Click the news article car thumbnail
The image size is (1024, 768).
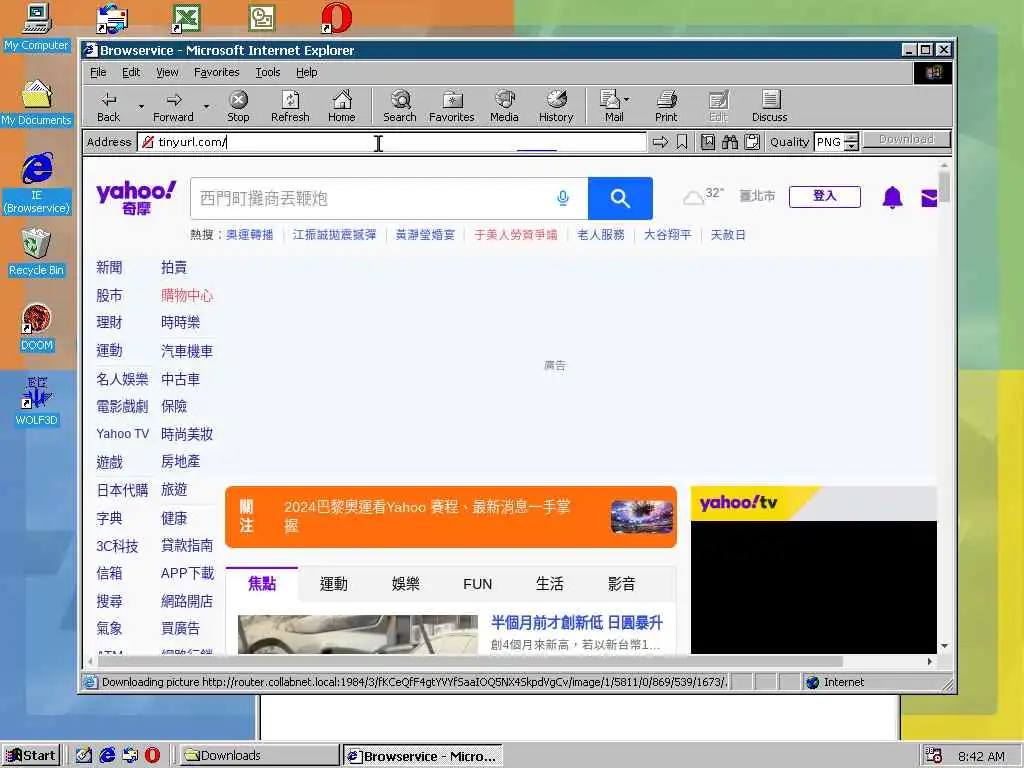[x=358, y=634]
